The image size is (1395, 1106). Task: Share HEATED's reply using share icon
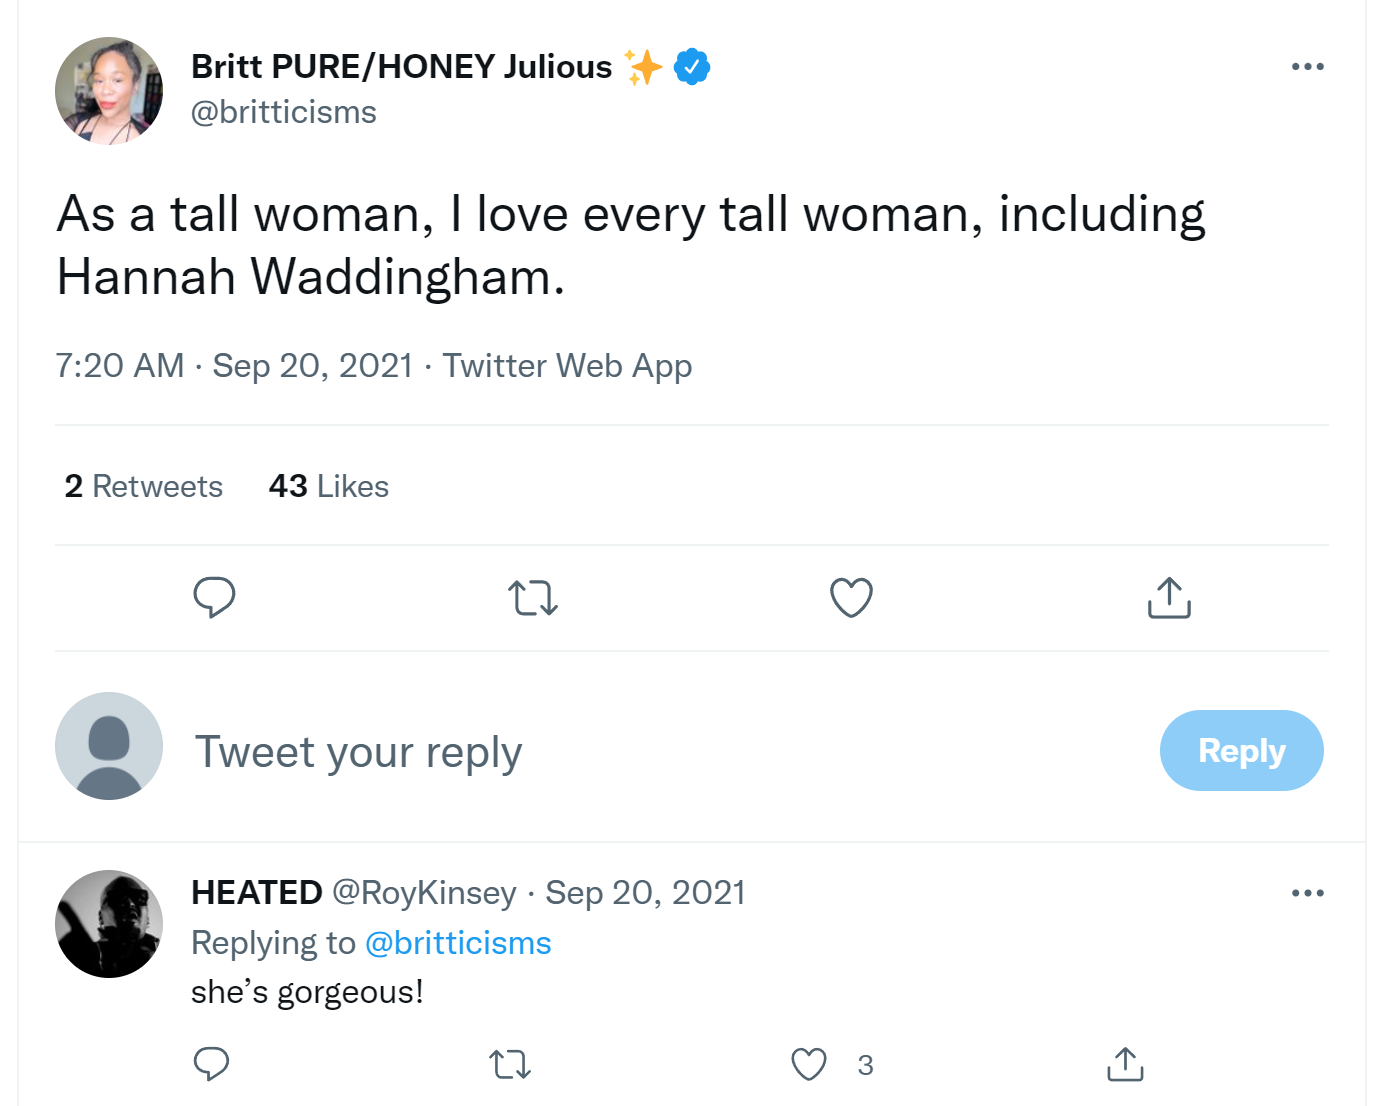1125,1064
